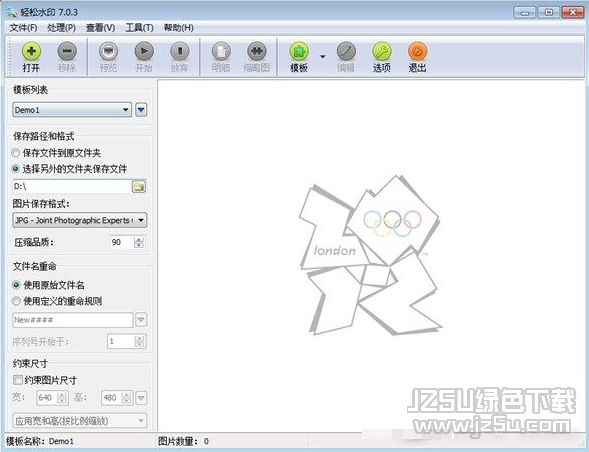589x452 pixels.
Task: Click the width 640 stepper arrows
Action: pyautogui.click(x=62, y=398)
